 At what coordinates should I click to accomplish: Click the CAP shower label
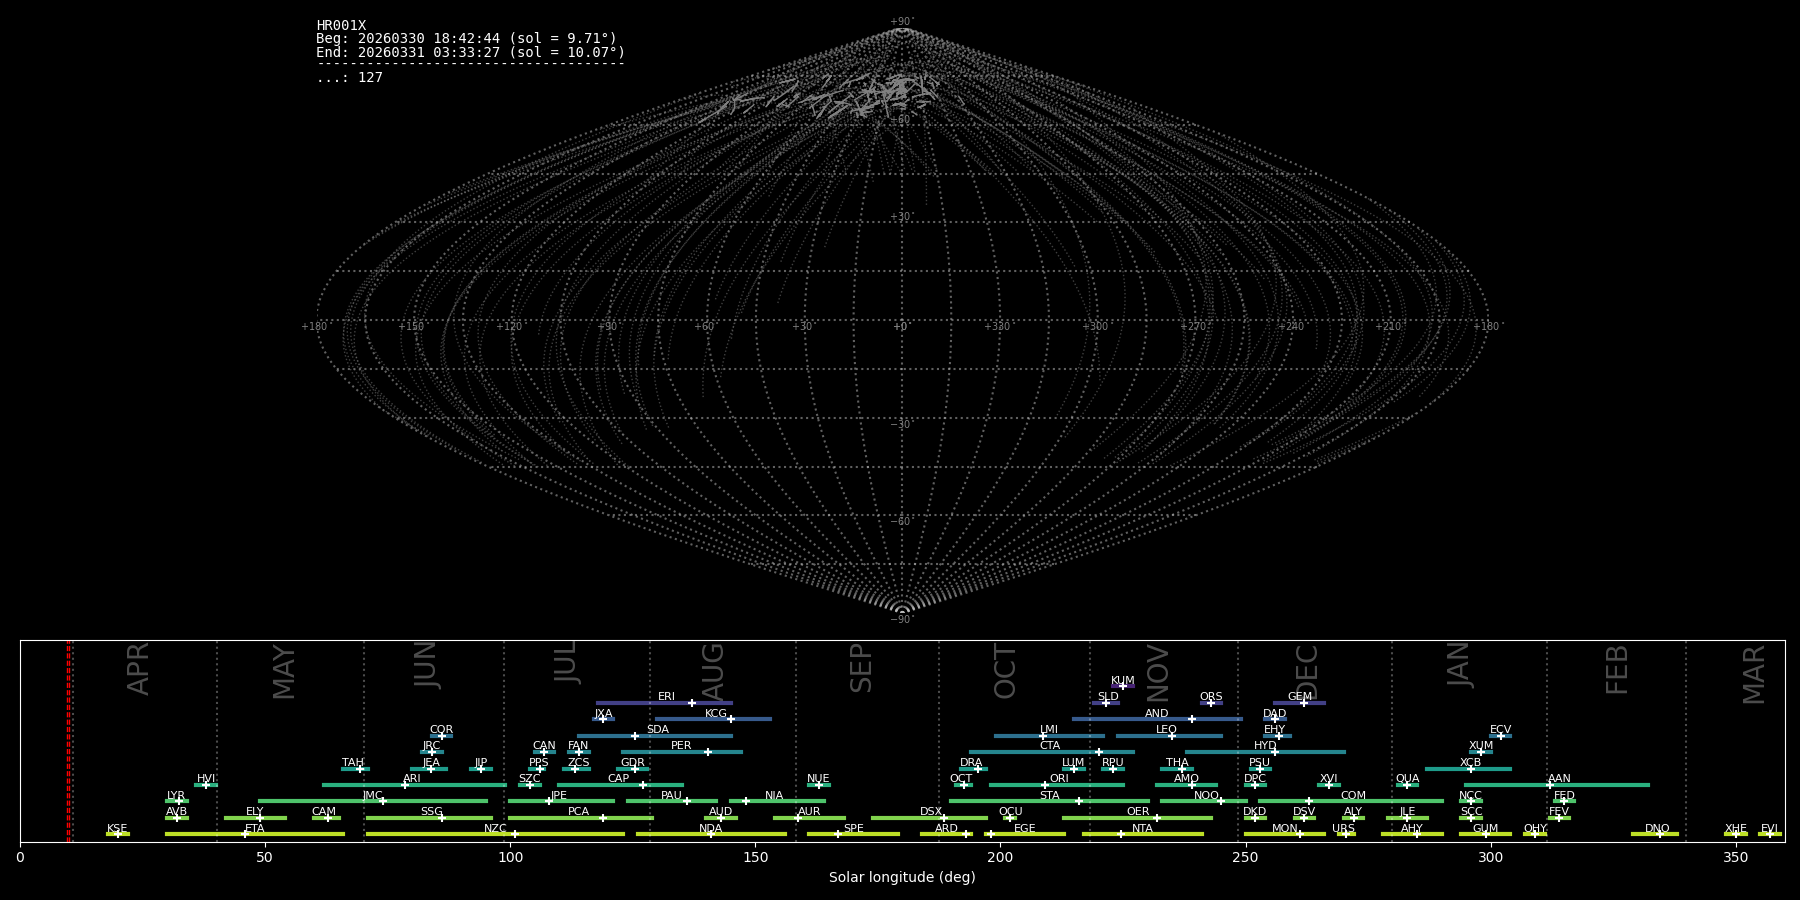pyautogui.click(x=619, y=779)
